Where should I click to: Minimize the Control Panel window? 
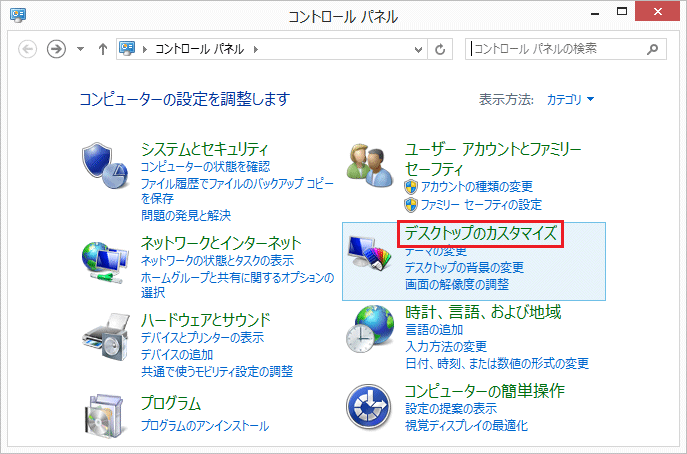[x=595, y=13]
